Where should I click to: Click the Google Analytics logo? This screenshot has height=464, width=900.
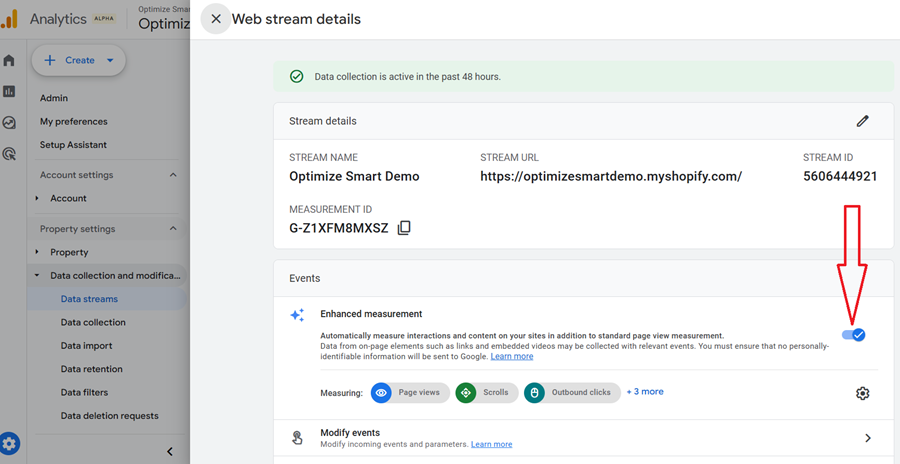point(9,19)
